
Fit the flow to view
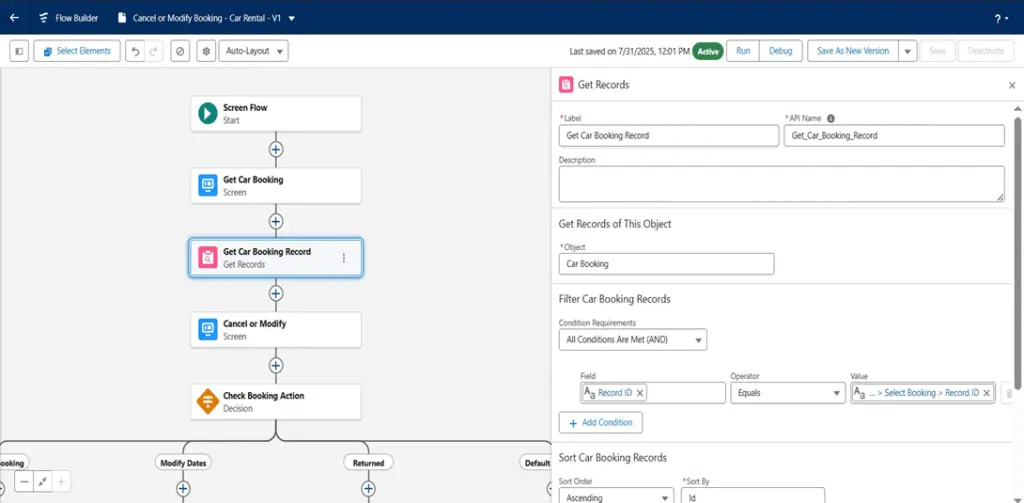click(x=42, y=482)
